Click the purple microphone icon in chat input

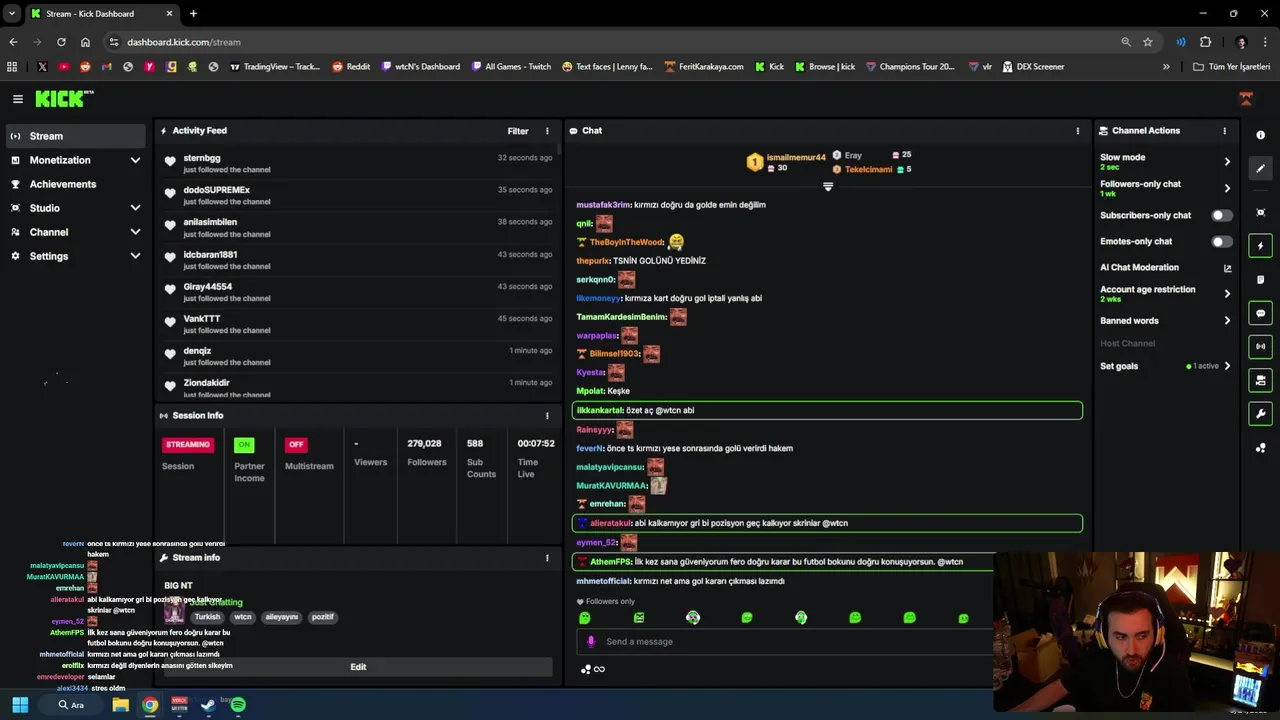click(x=590, y=642)
